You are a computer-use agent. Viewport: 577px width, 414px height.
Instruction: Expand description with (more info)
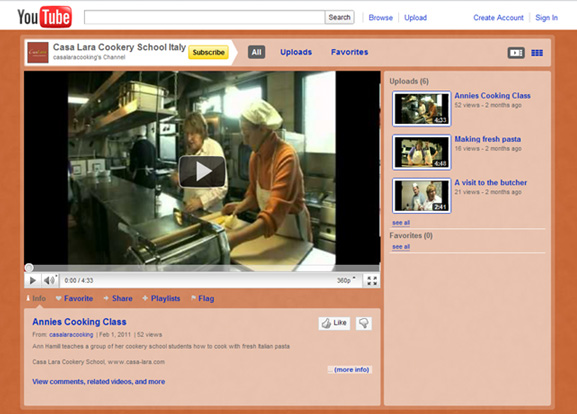[350, 369]
